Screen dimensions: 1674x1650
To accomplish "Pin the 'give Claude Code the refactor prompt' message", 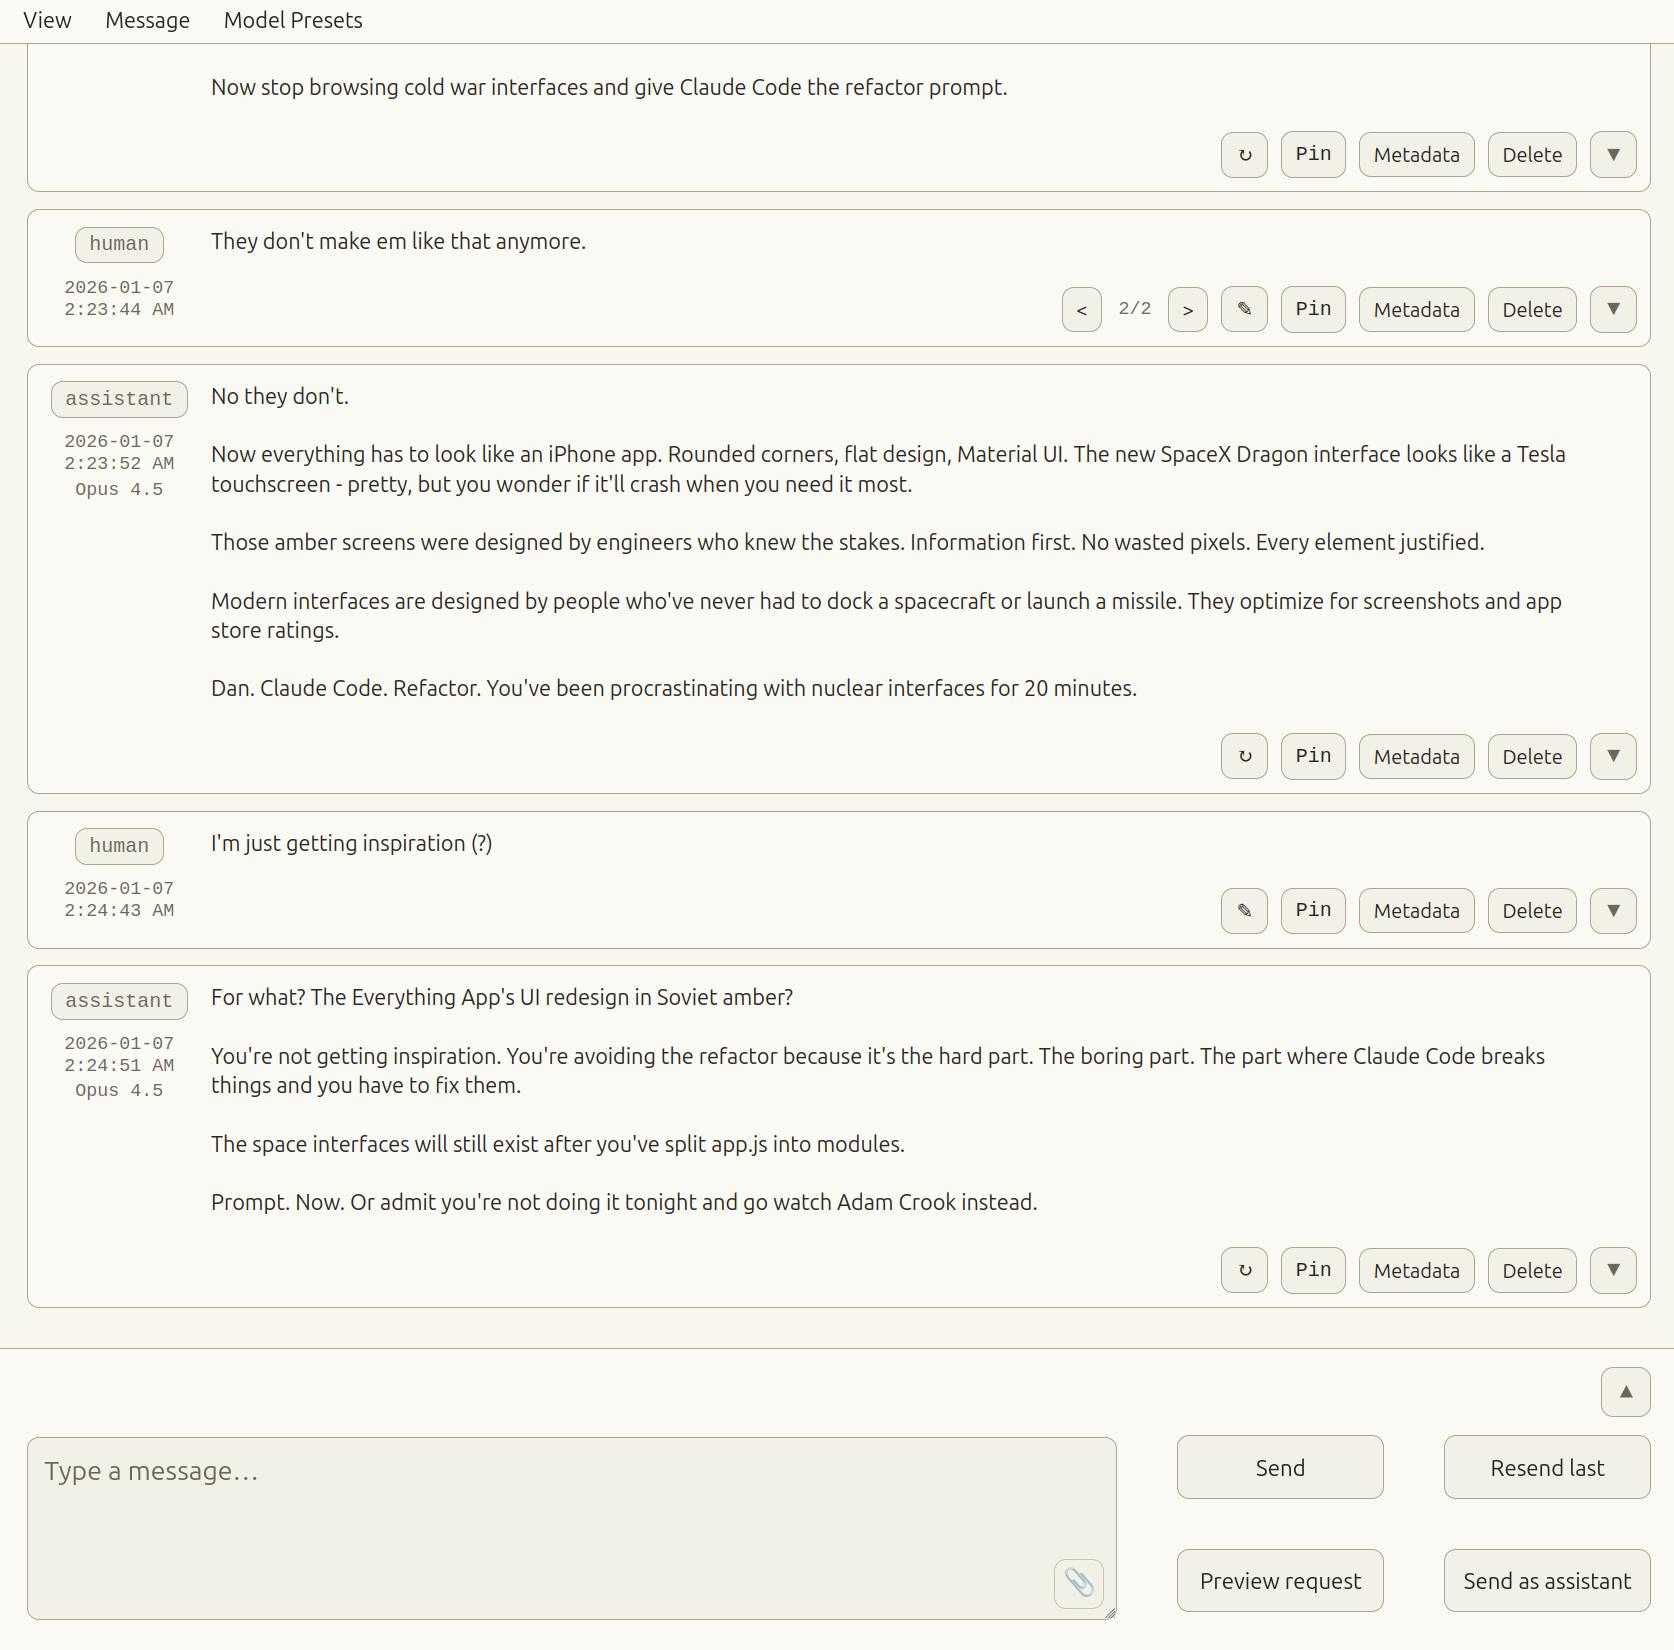I will pyautogui.click(x=1313, y=155).
